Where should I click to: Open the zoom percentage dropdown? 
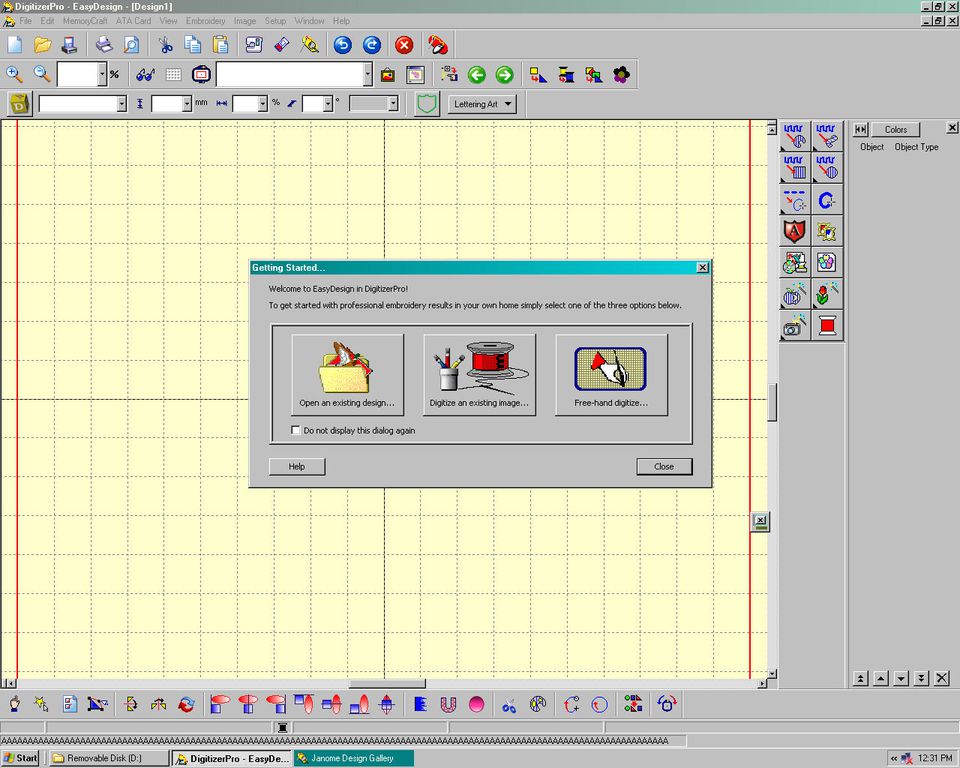pyautogui.click(x=102, y=74)
